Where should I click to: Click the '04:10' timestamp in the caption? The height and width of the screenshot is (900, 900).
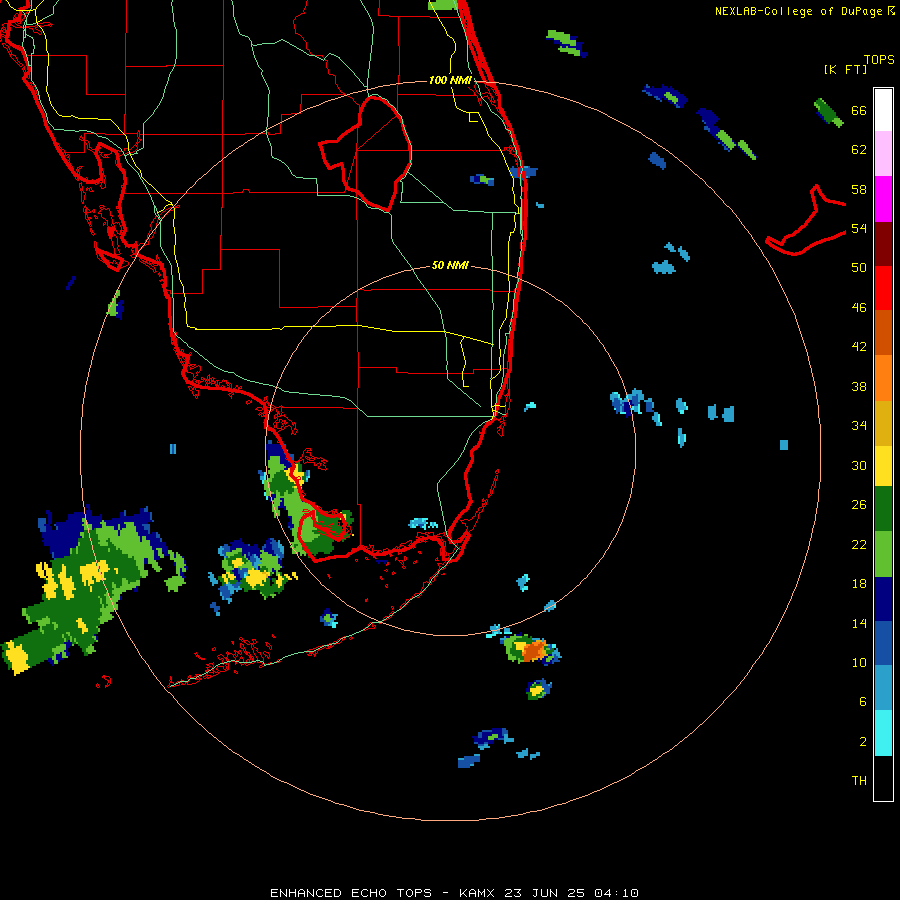click(x=616, y=893)
